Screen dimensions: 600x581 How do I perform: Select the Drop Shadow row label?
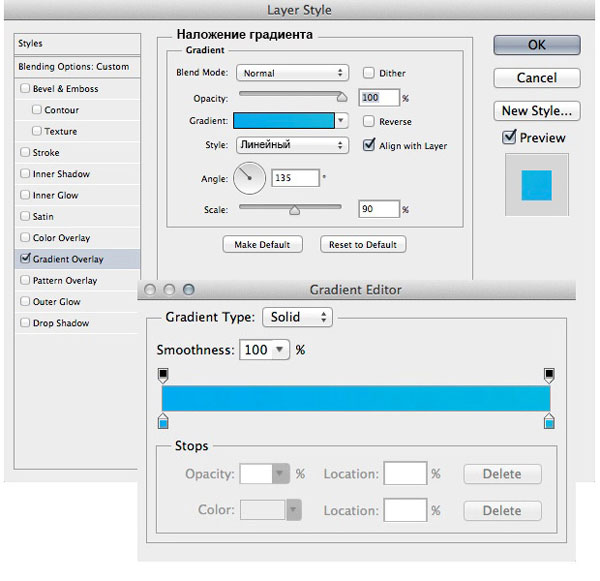click(61, 323)
